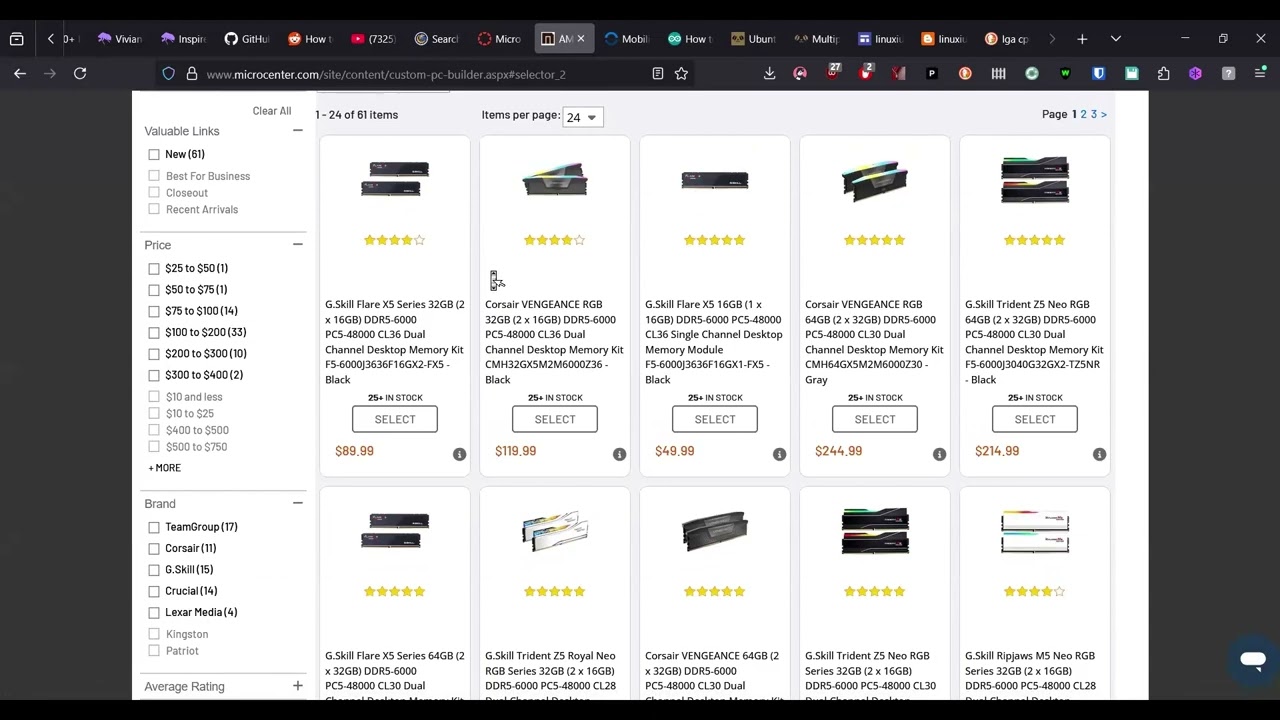Bookmark this page with star icon
Viewport: 1280px width, 720px height.
681,73
